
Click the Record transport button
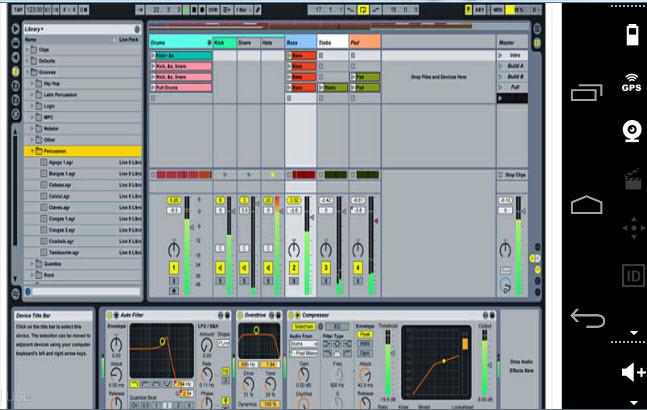coord(202,9)
